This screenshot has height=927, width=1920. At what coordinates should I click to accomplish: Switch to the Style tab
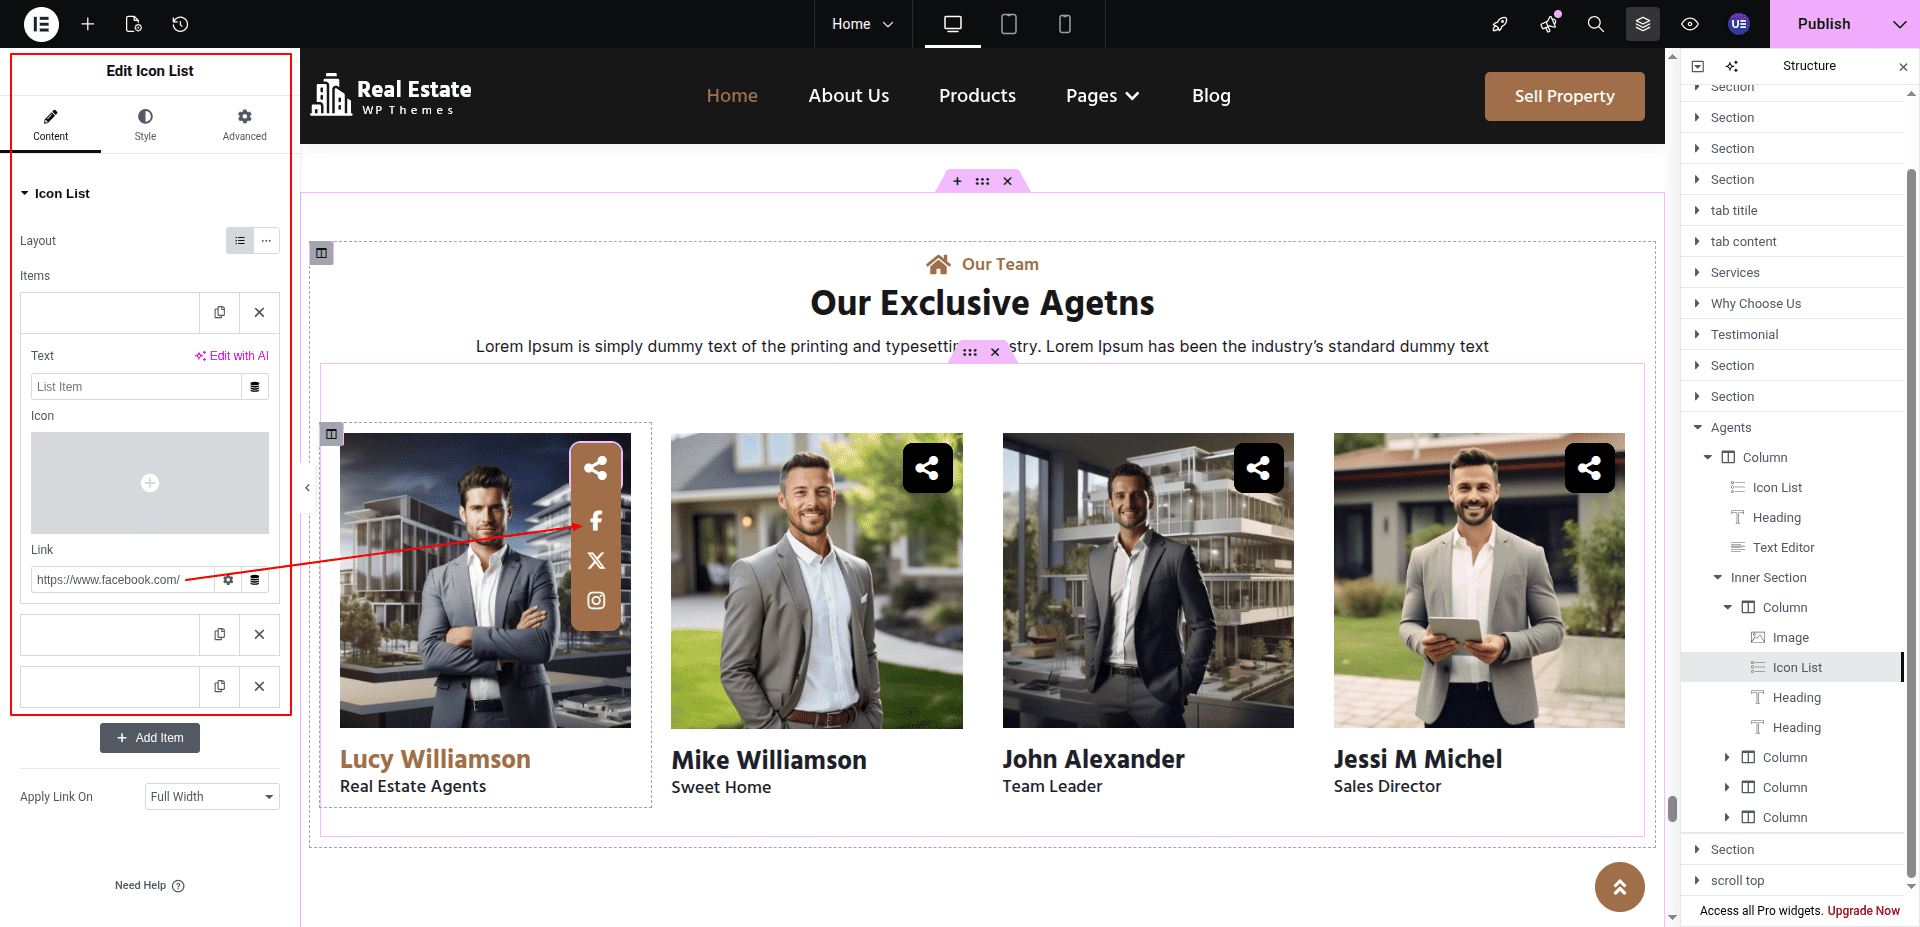click(x=146, y=125)
